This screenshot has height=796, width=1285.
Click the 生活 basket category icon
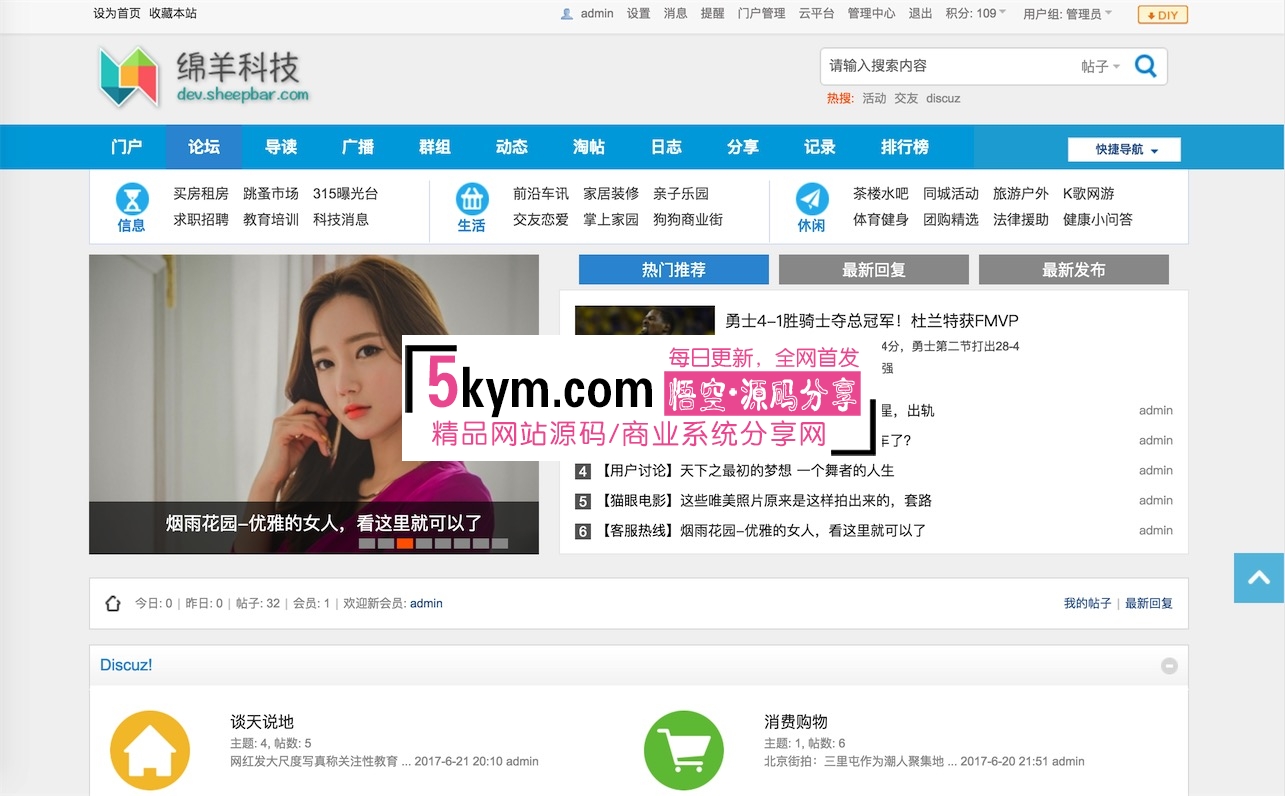(x=472, y=198)
